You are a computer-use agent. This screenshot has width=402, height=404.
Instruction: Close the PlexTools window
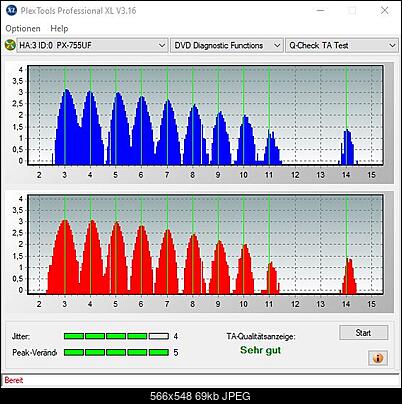point(384,10)
